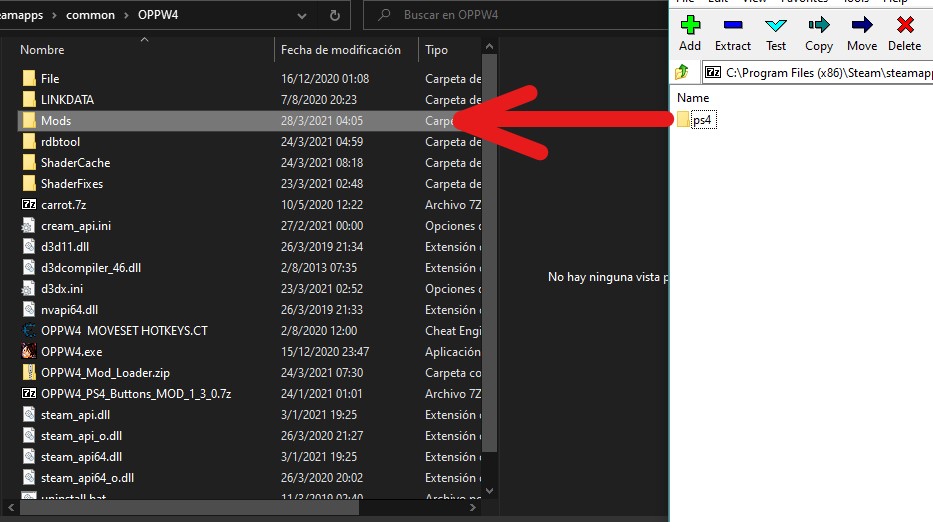Click the refresh icon beside the address bar
Viewport: 933px width, 522px height.
click(x=335, y=15)
